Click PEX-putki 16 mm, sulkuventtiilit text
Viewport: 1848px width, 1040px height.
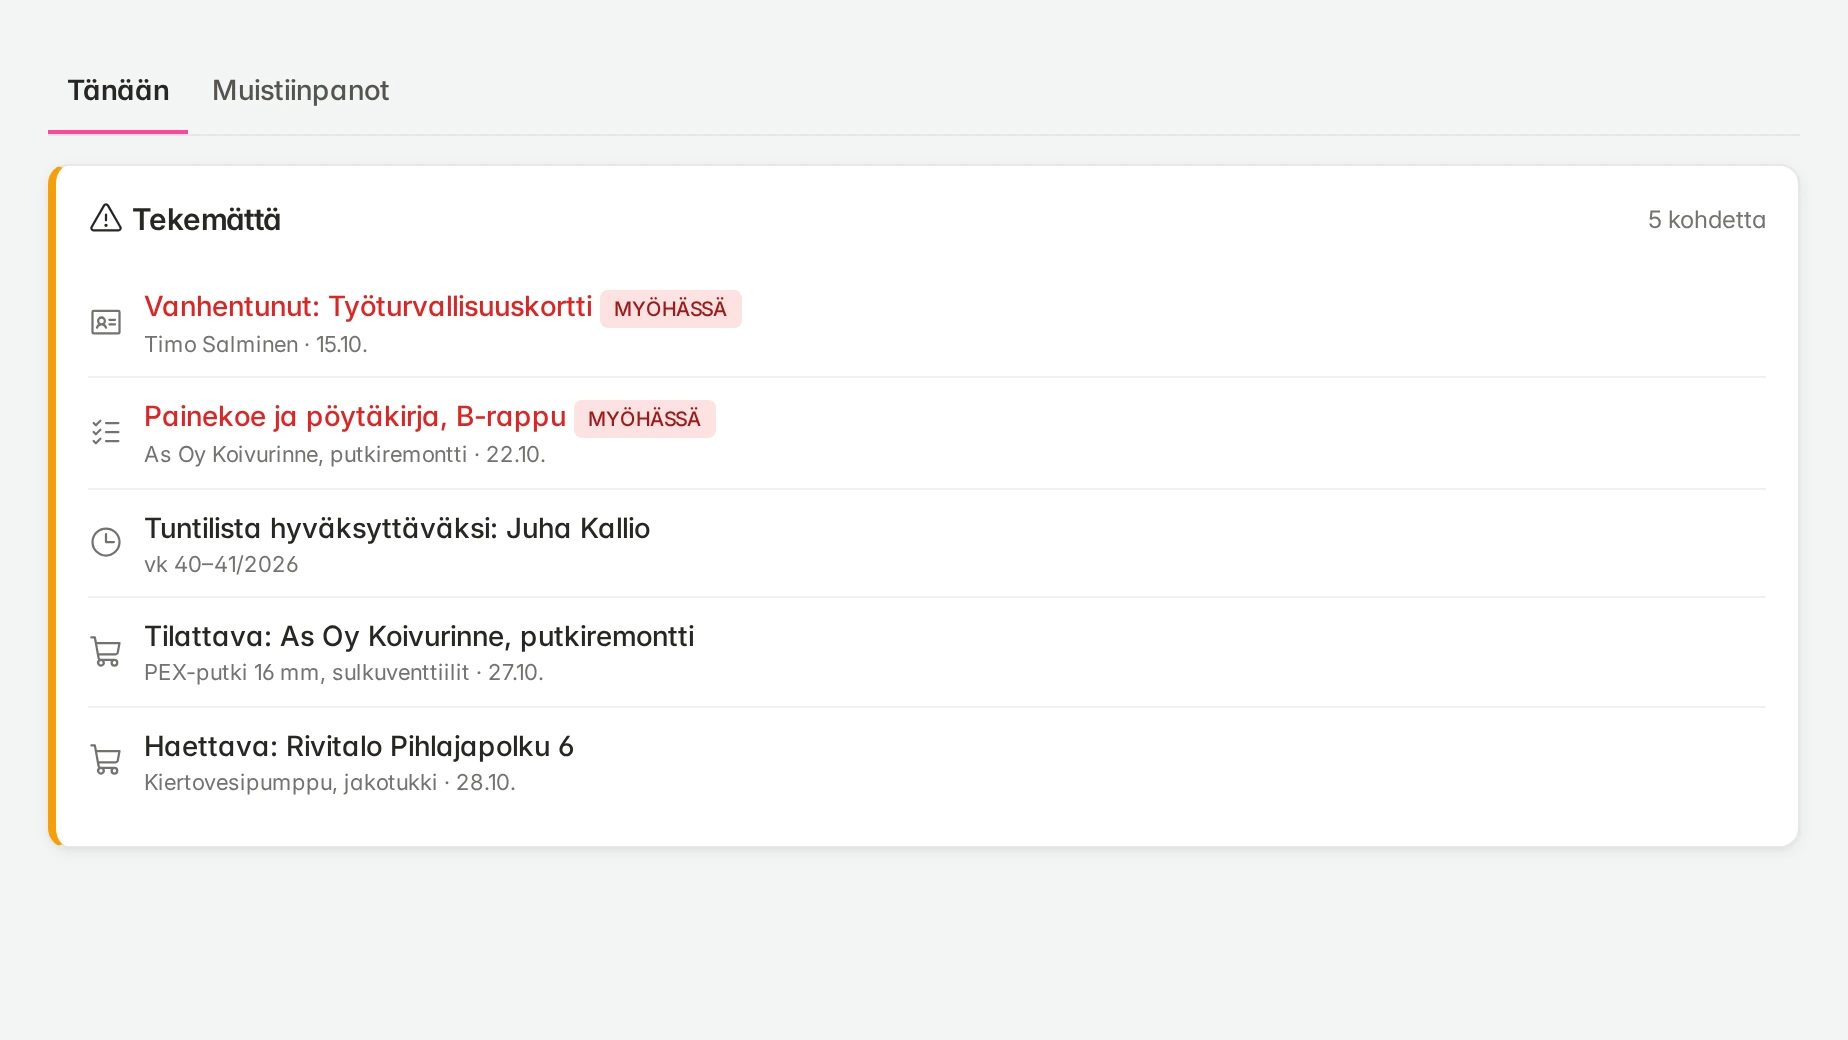click(x=306, y=672)
